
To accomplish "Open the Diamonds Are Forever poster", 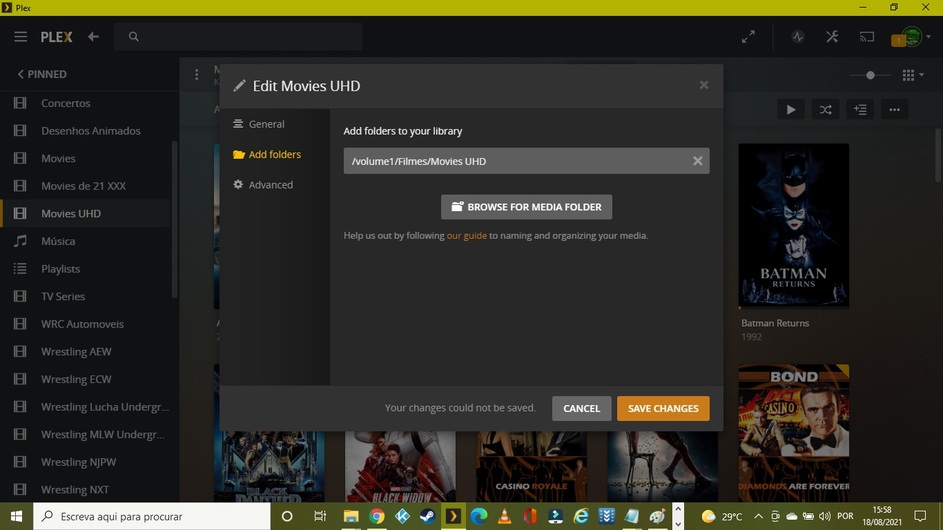I will point(794,433).
